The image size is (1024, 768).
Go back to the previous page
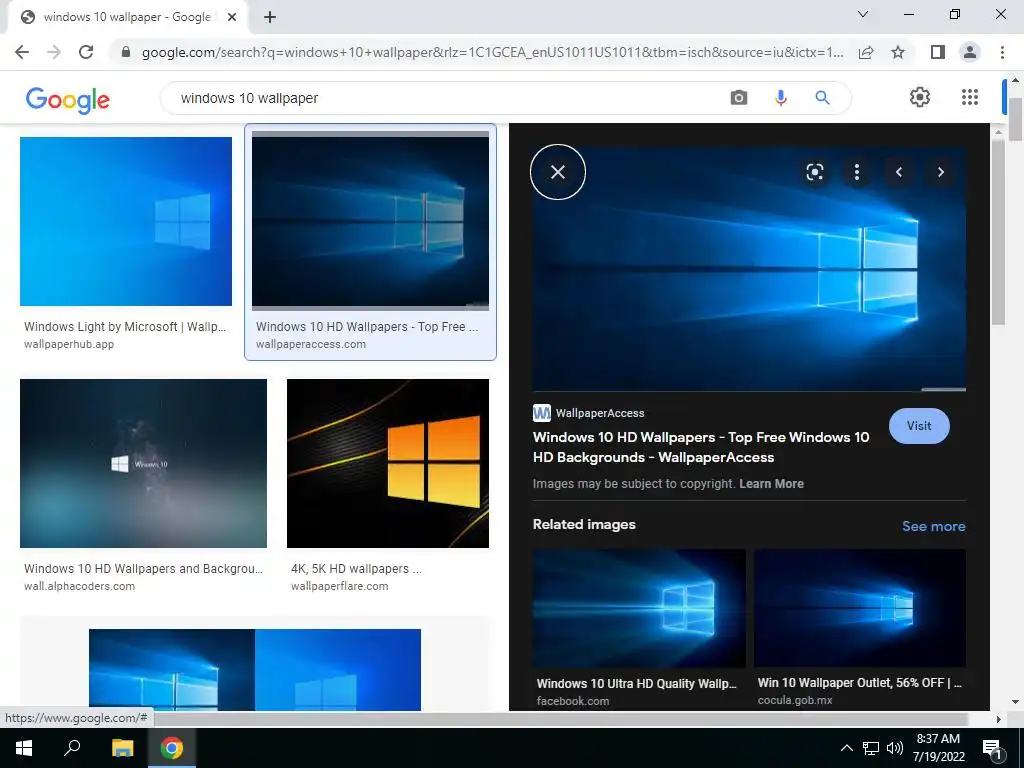click(x=22, y=52)
